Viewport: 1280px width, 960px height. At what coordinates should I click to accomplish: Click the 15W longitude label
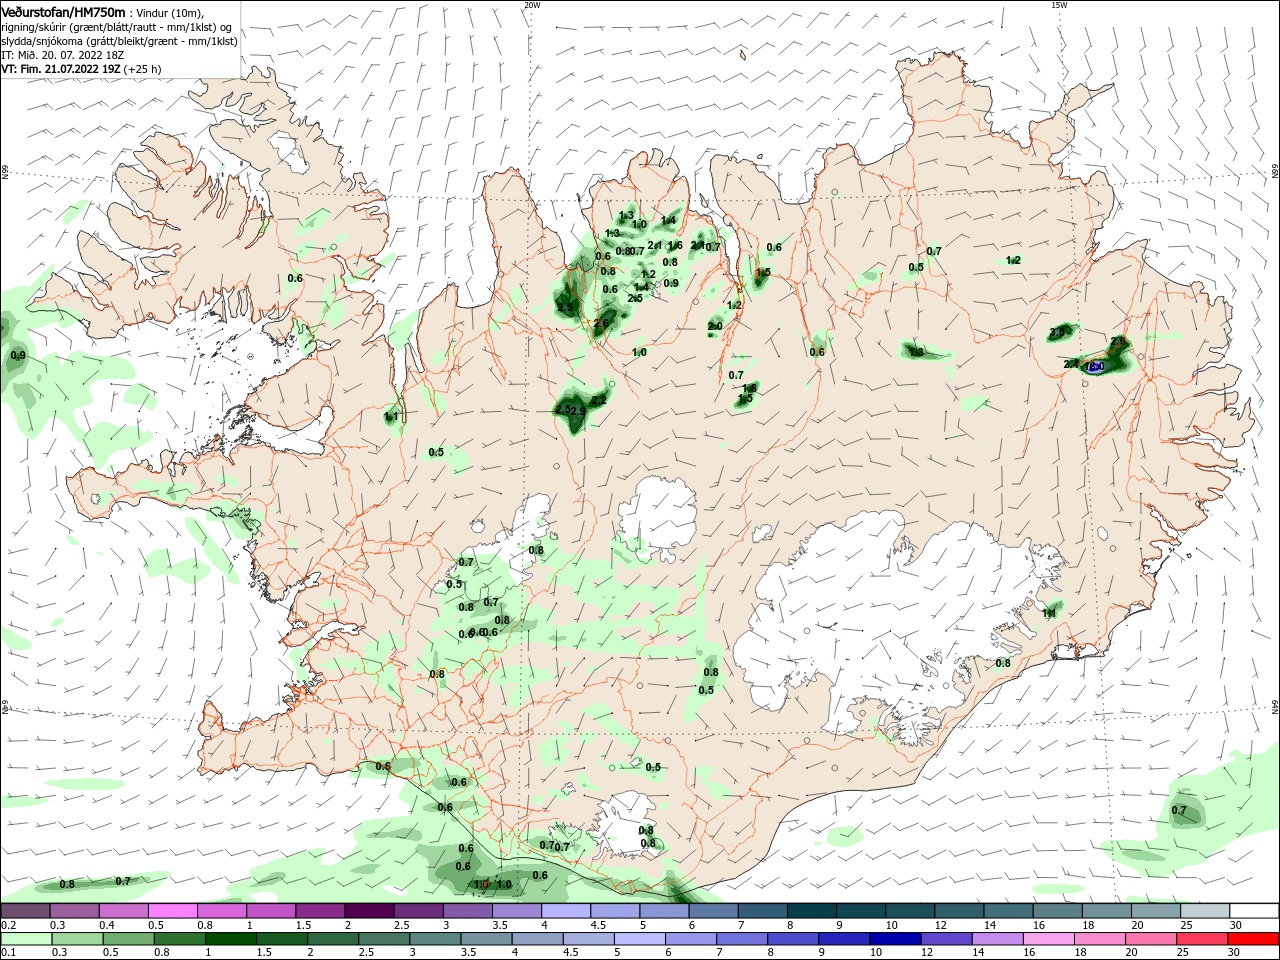click(1059, 5)
